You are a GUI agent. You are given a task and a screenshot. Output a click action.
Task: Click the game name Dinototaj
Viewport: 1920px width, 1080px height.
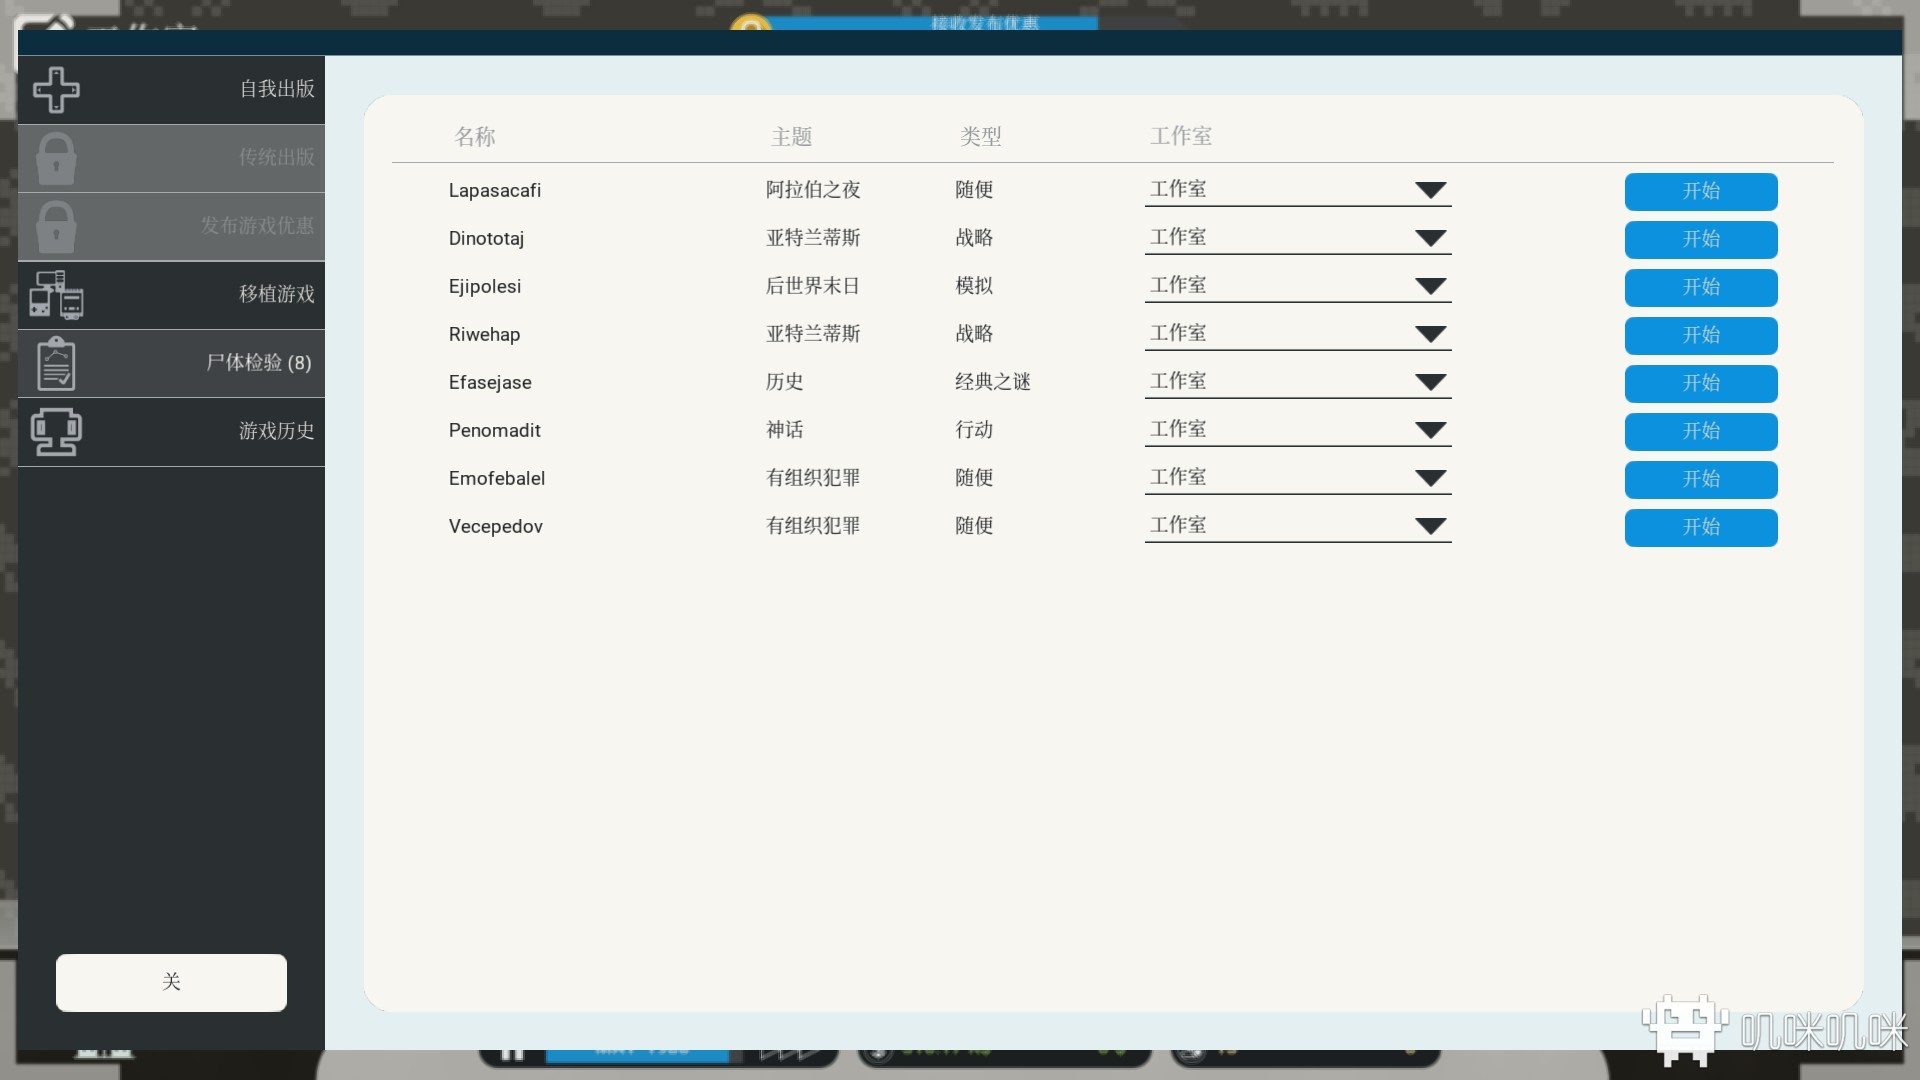(x=486, y=238)
